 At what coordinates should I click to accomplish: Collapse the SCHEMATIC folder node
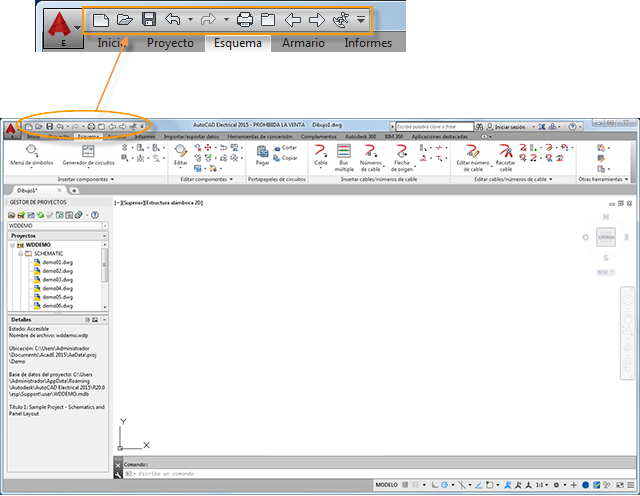tap(20, 254)
